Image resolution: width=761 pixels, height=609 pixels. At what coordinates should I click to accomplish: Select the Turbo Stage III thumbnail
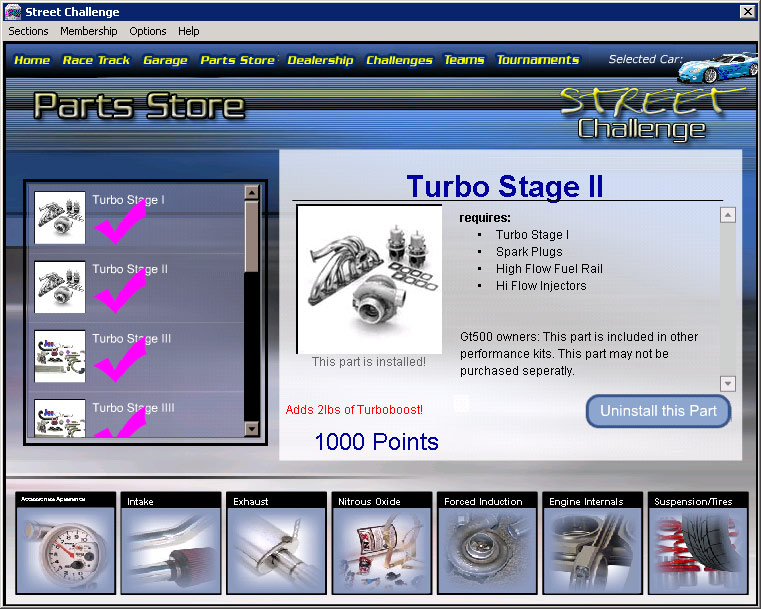click(x=60, y=356)
